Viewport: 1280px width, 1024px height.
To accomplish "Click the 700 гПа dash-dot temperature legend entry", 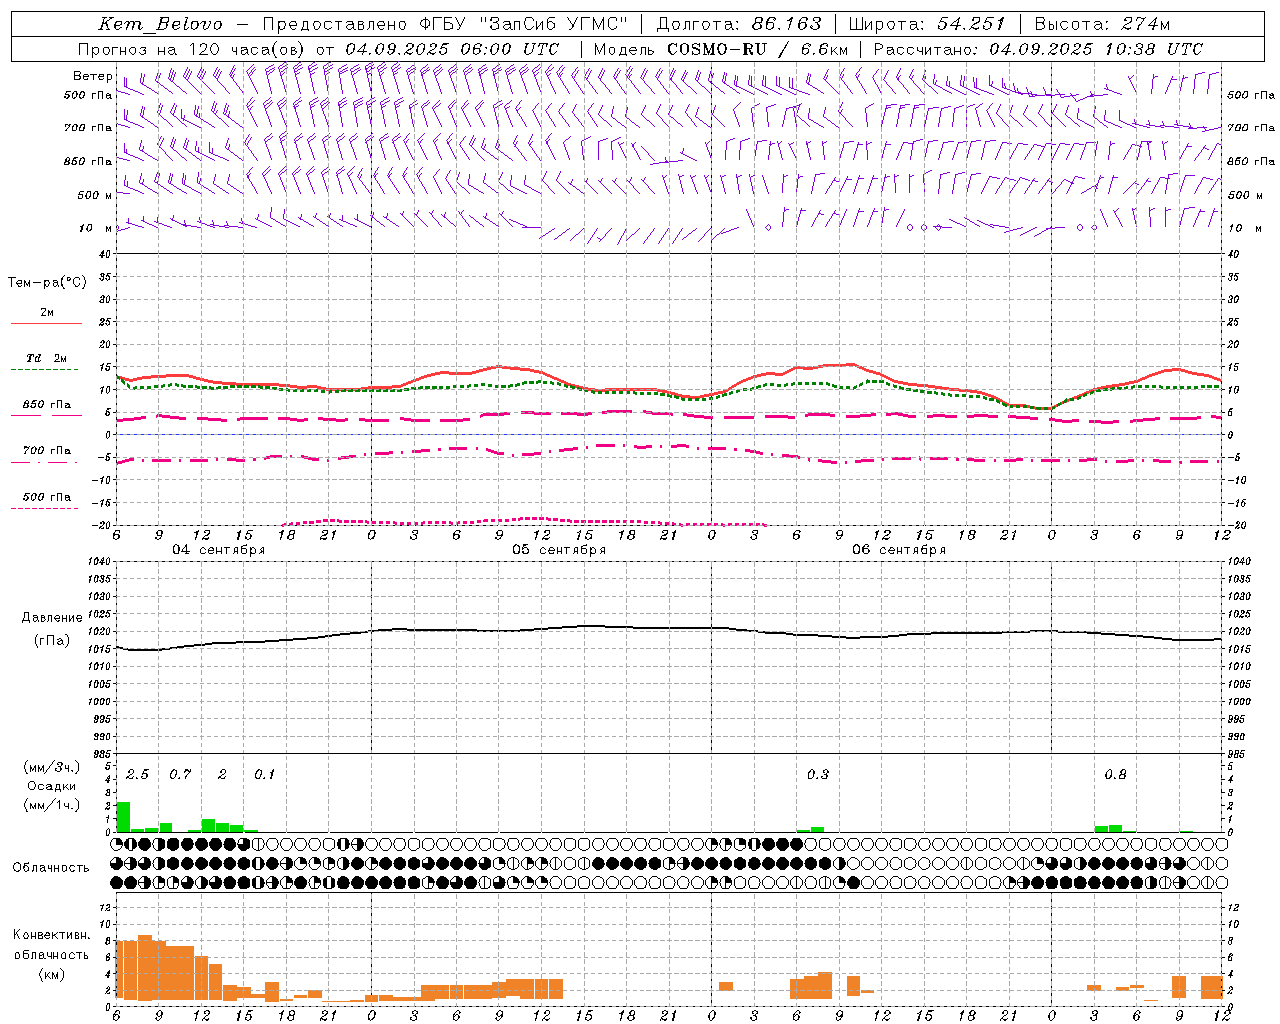I will (47, 451).
